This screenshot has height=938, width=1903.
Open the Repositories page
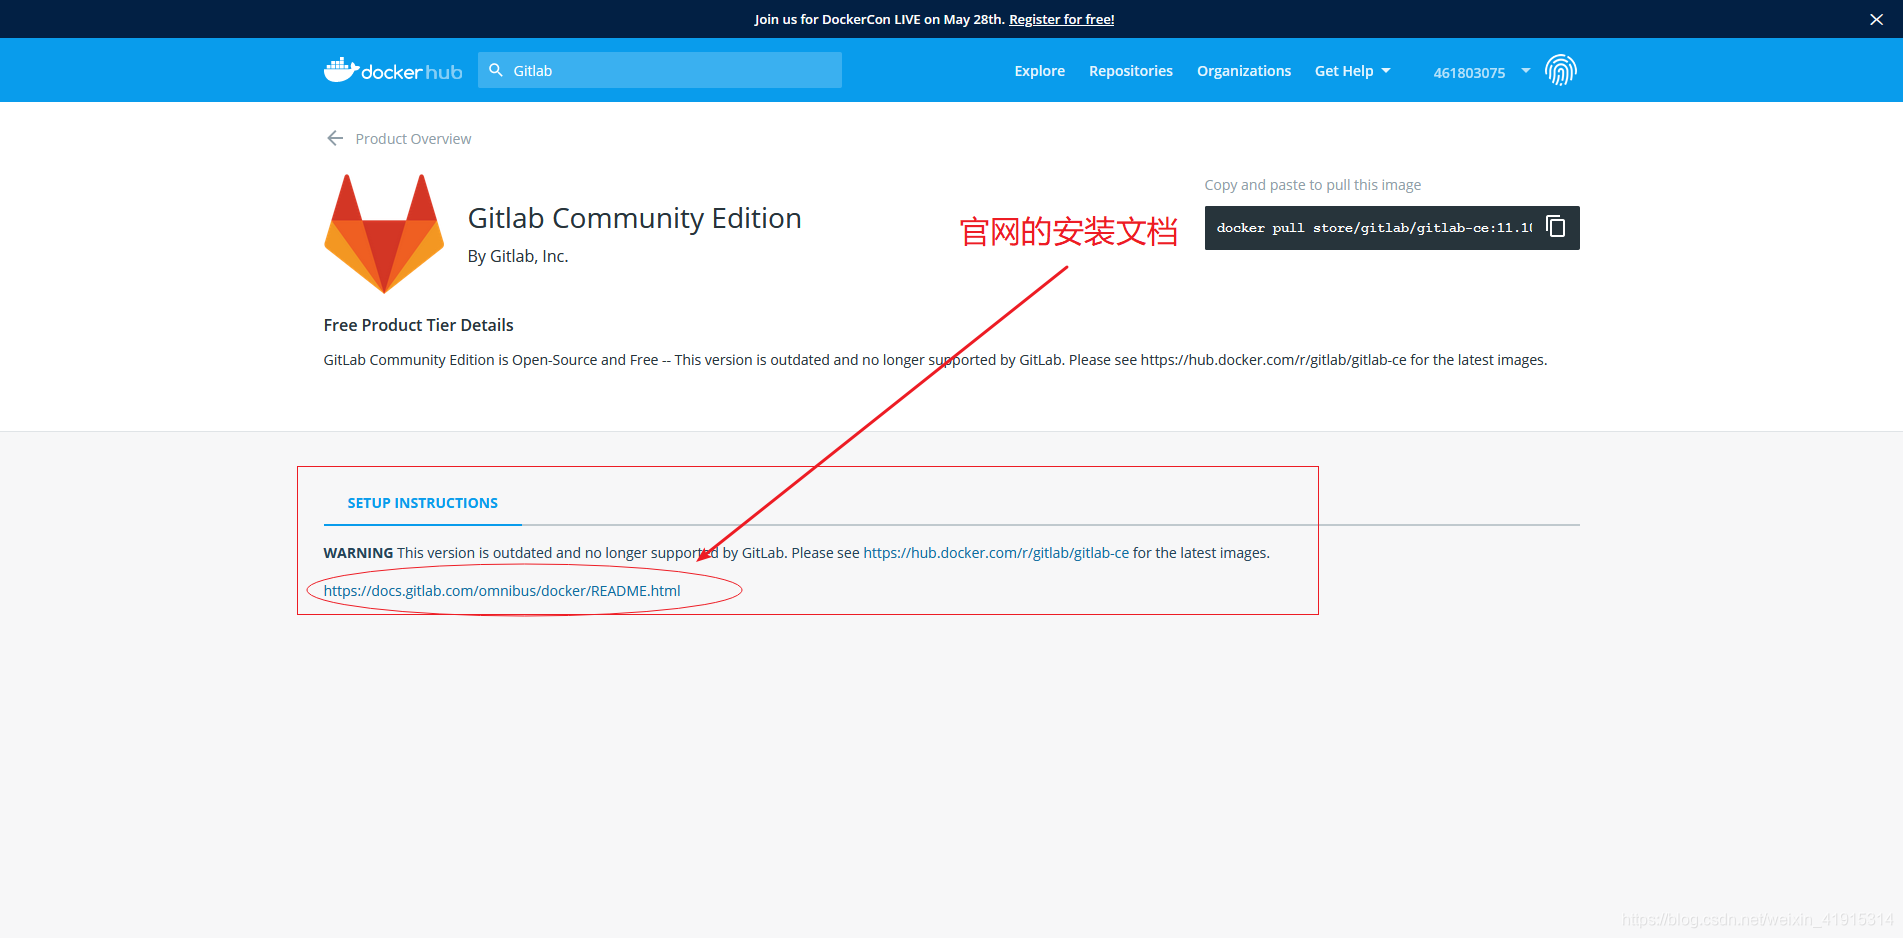1131,71
